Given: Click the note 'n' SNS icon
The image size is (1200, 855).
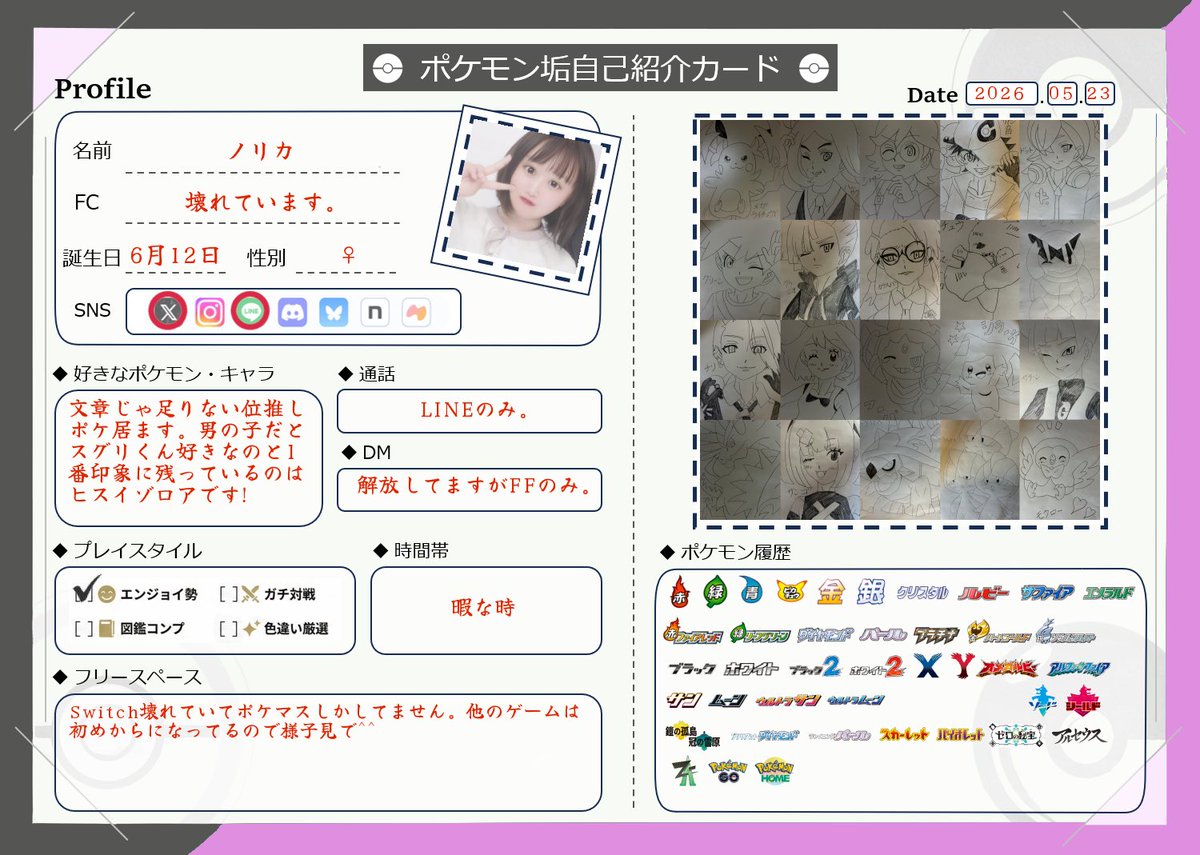Looking at the screenshot, I should 375,312.
